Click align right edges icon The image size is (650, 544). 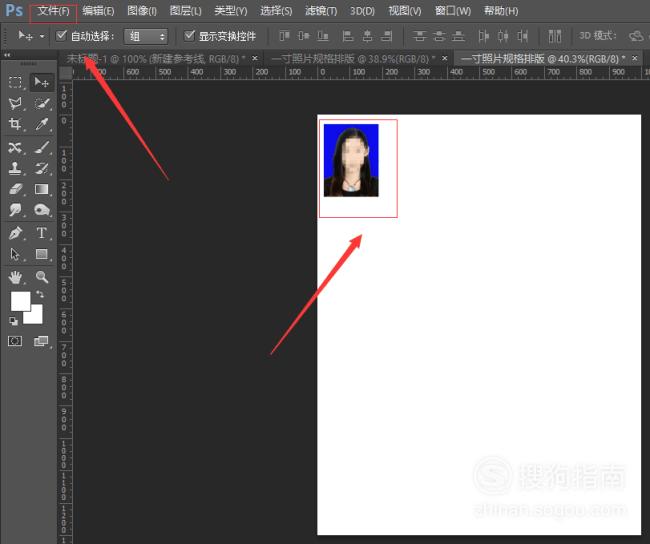[x=386, y=36]
